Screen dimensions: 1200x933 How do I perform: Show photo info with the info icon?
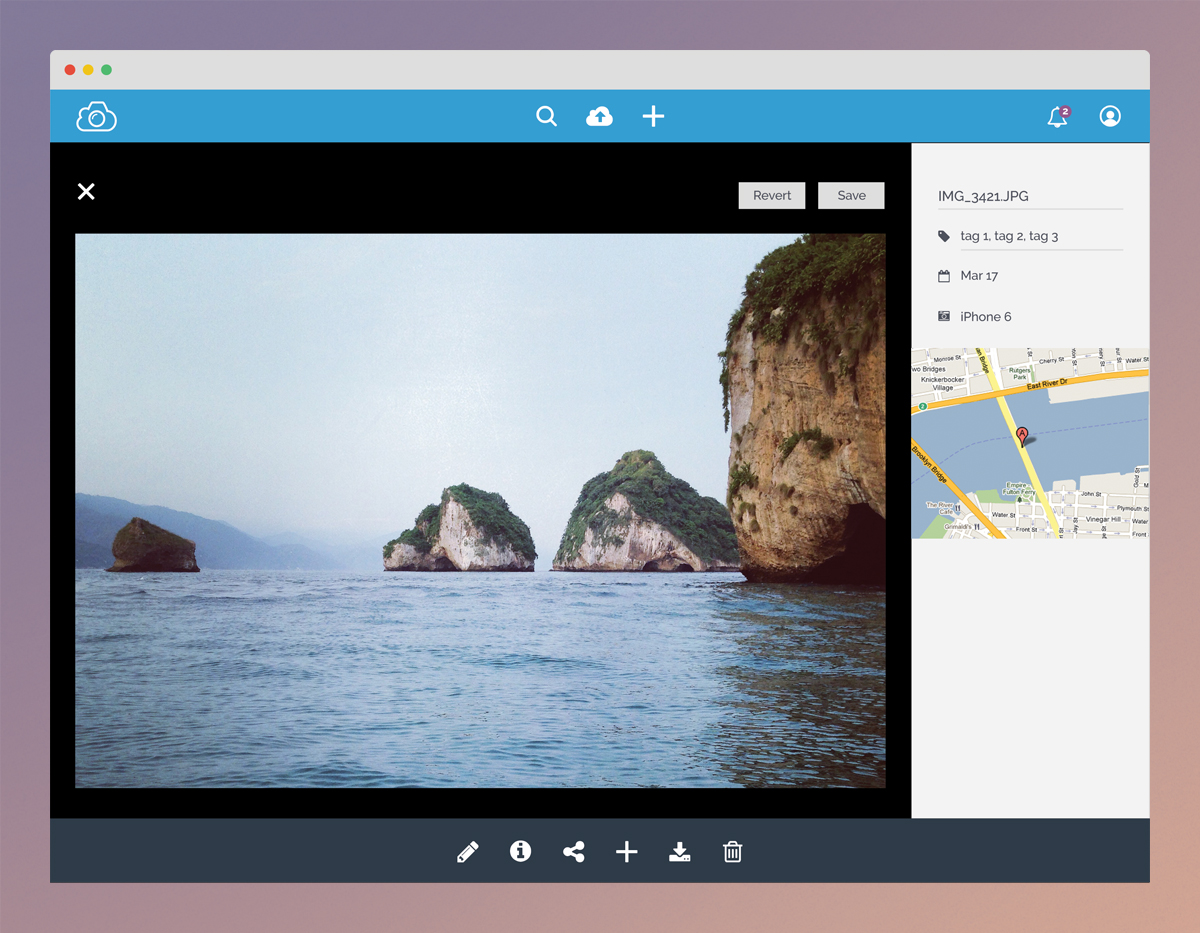tap(520, 851)
